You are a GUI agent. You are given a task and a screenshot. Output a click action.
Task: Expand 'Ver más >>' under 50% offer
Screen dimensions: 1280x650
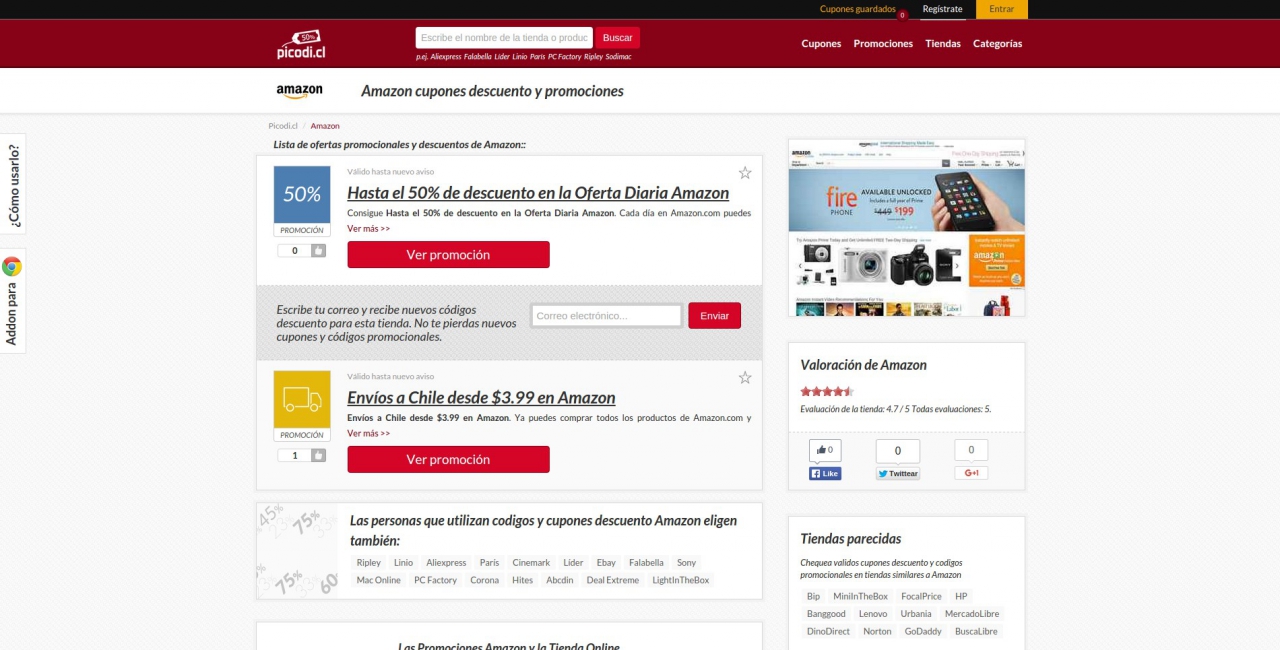pos(368,229)
